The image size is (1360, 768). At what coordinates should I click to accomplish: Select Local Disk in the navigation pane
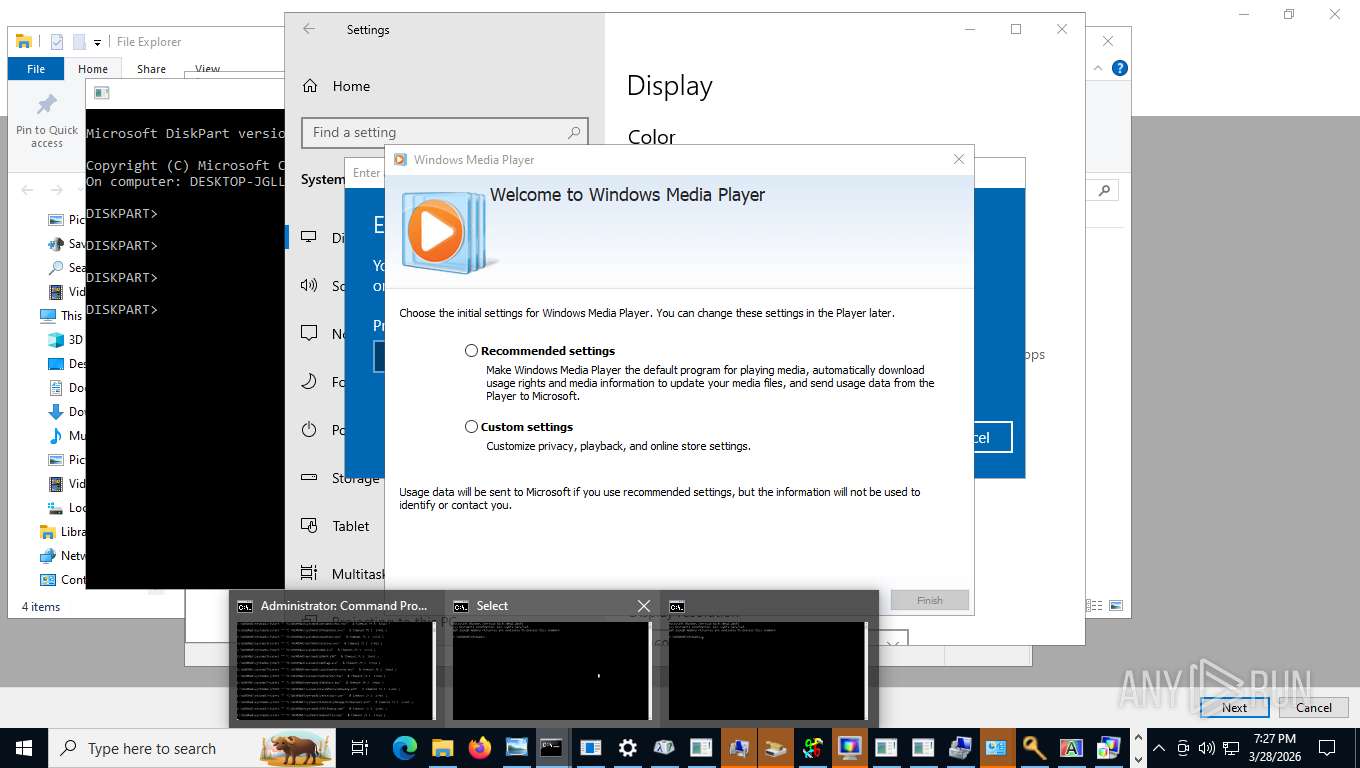tap(66, 508)
